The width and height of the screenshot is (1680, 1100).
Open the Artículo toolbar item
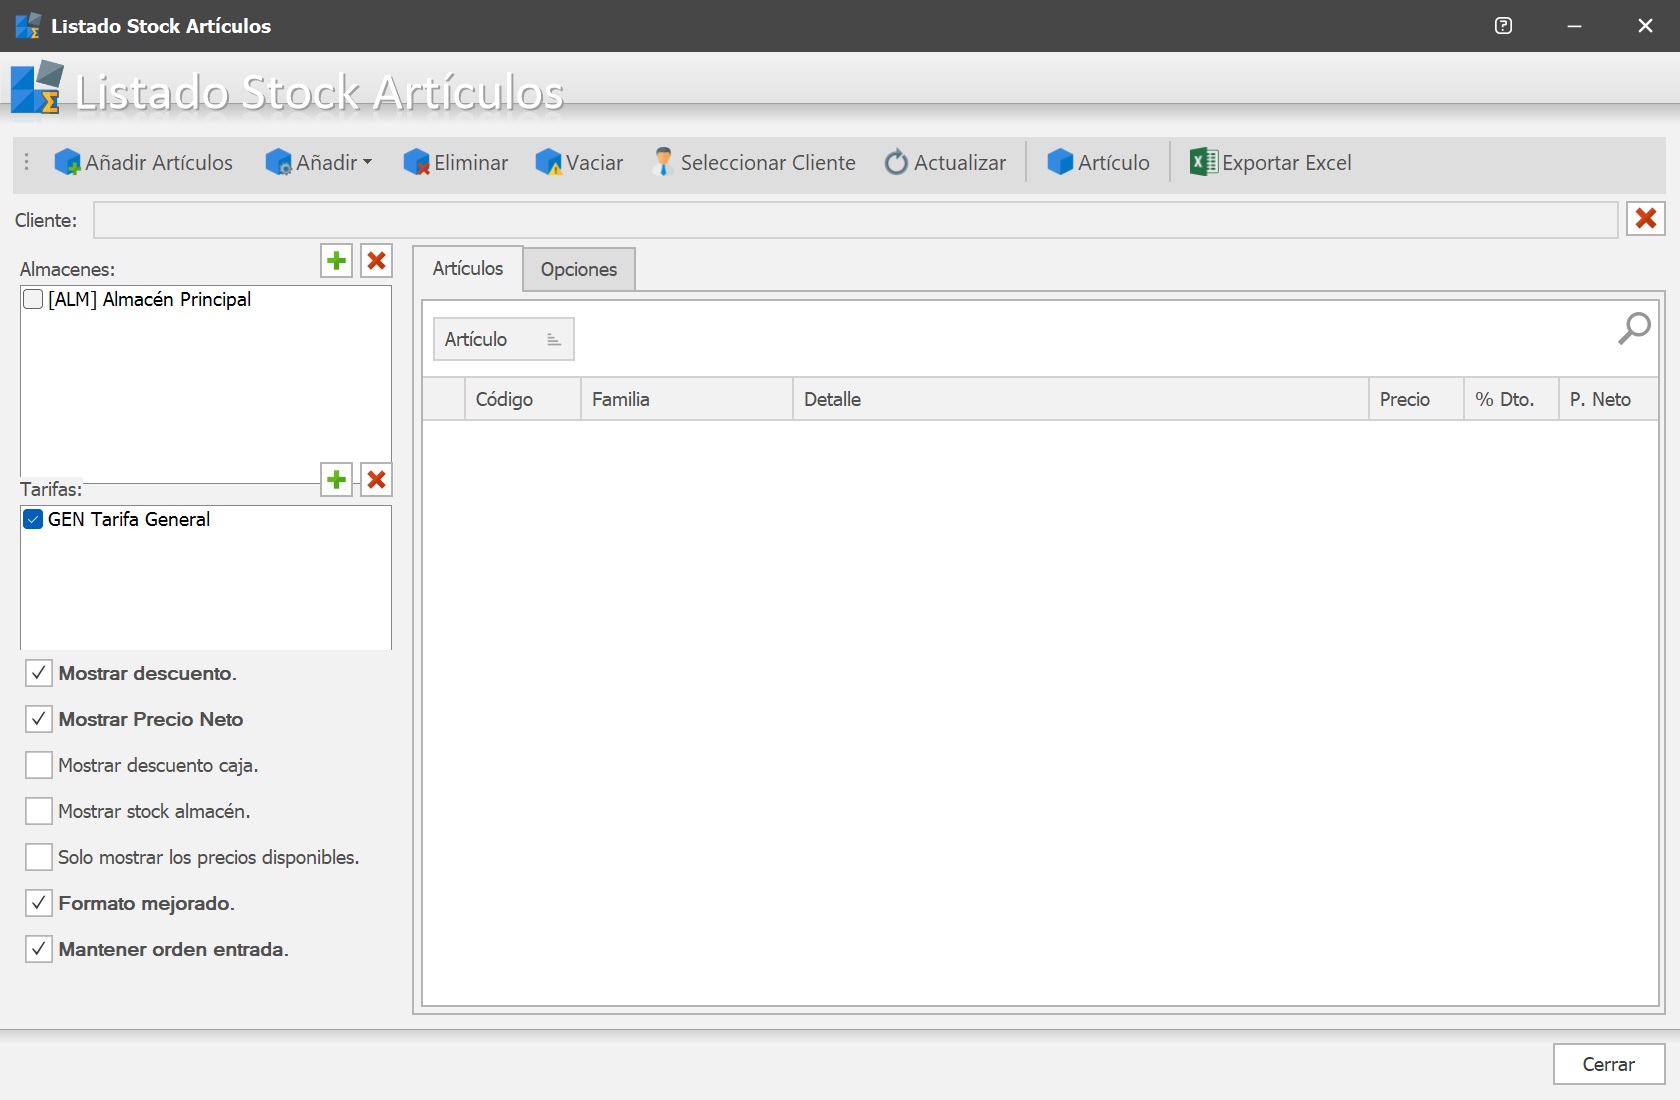[x=1098, y=162]
